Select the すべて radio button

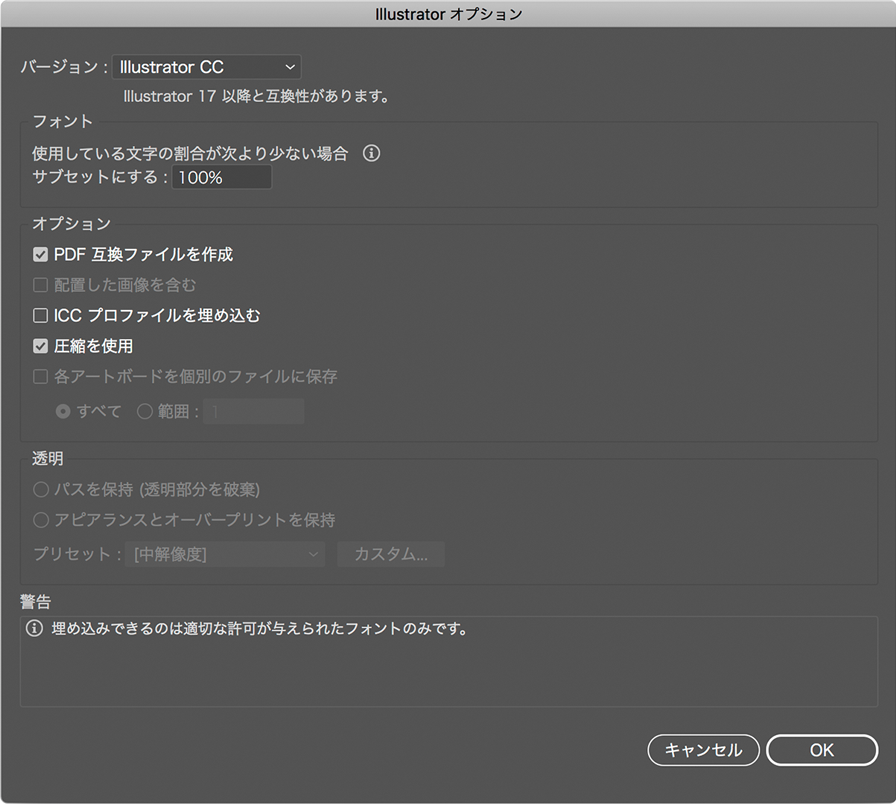[x=64, y=411]
